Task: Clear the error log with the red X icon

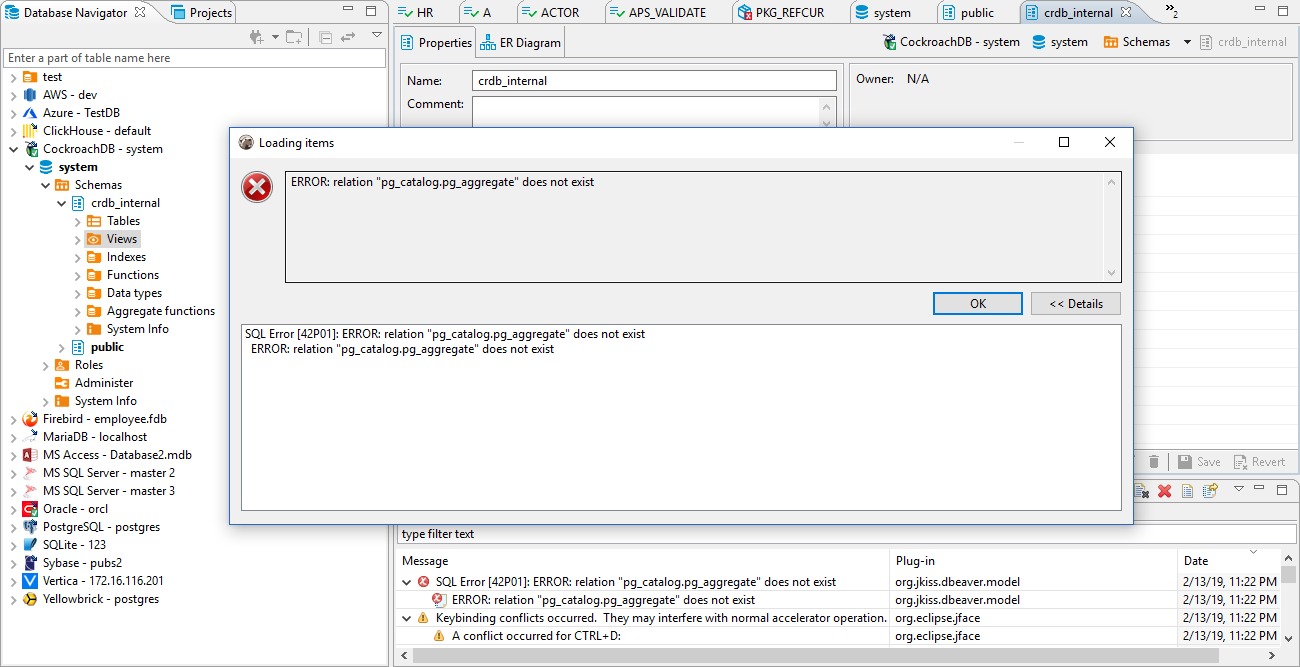Action: click(x=1165, y=489)
